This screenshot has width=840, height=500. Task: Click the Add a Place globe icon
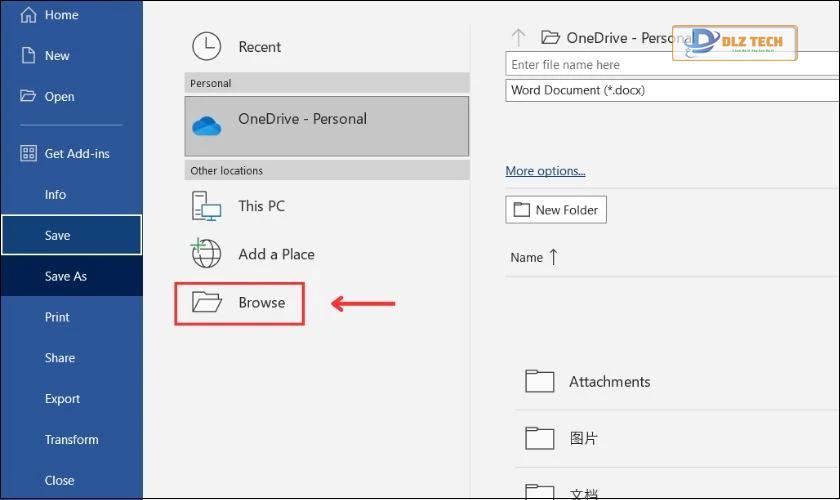point(206,253)
